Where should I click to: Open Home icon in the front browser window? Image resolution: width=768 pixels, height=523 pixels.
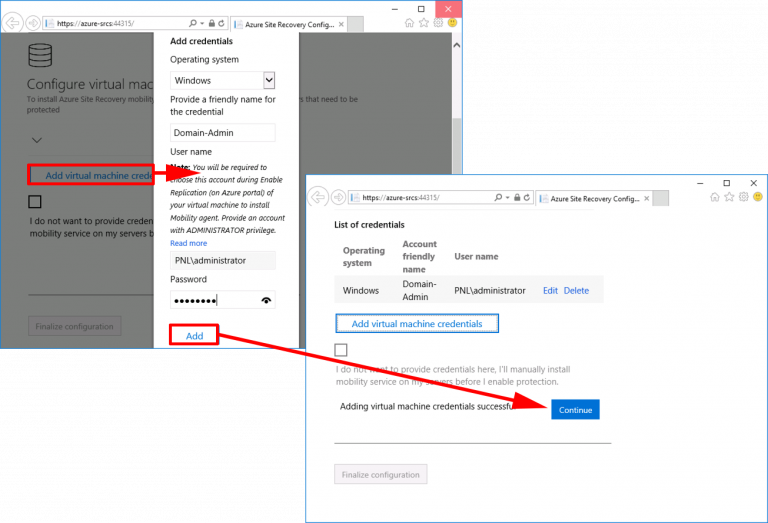(715, 197)
